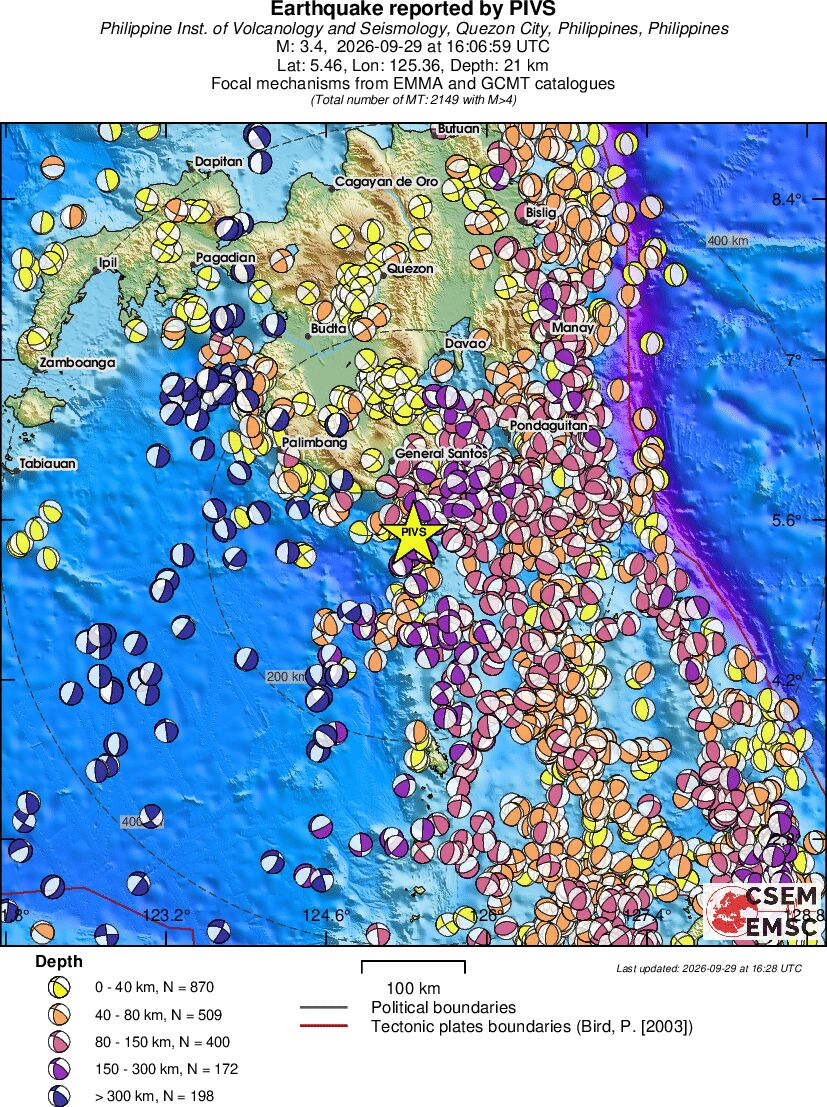Image resolution: width=827 pixels, height=1107 pixels.
Task: Click the CSEM EMSC logo
Action: click(x=763, y=911)
